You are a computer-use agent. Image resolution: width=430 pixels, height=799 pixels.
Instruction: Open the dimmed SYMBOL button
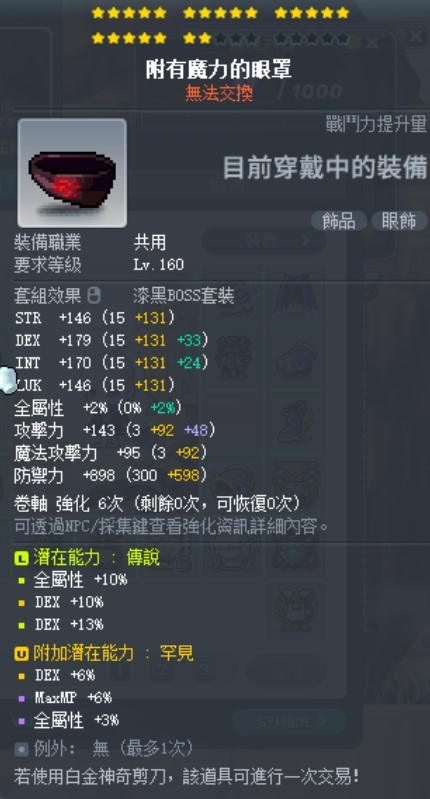tap(288, 722)
